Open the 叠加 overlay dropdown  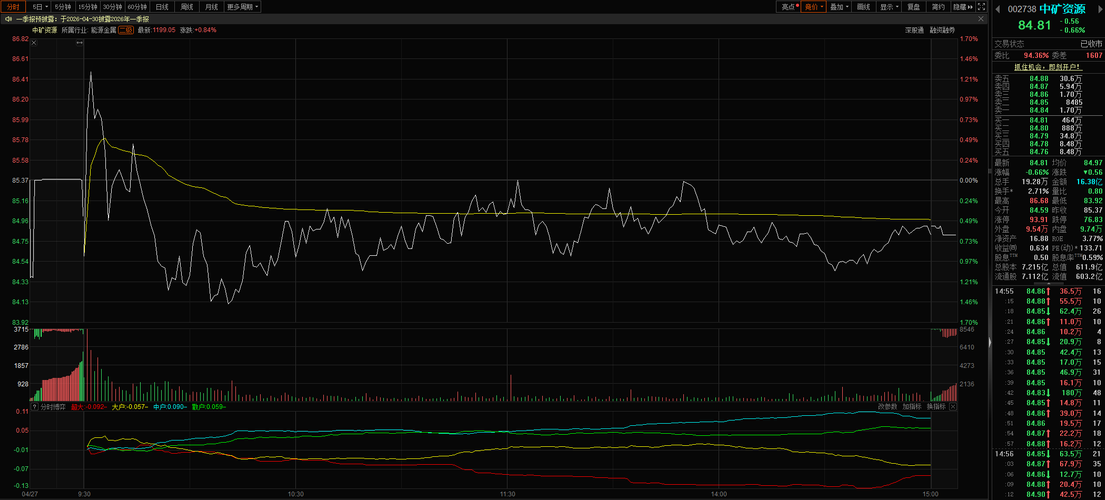click(x=839, y=6)
